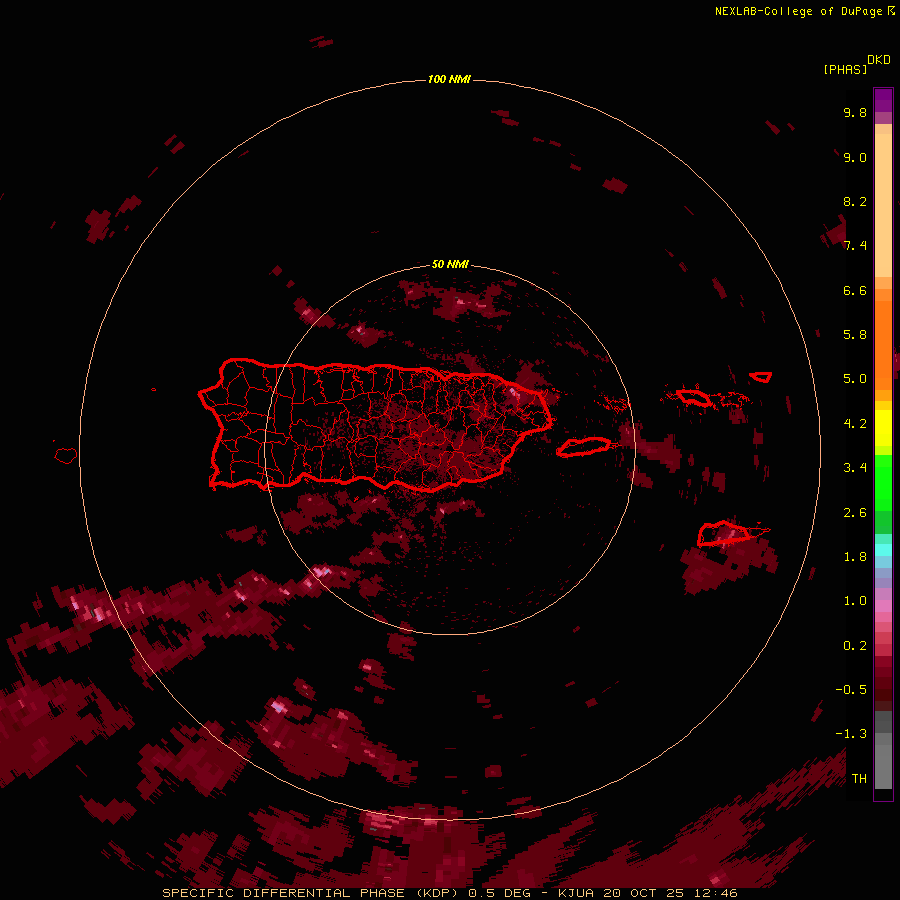900x900 pixels.
Task: Click the SPECIFIC DIFFERENTIAL PHASE (KDP) caption
Action: tap(312, 893)
